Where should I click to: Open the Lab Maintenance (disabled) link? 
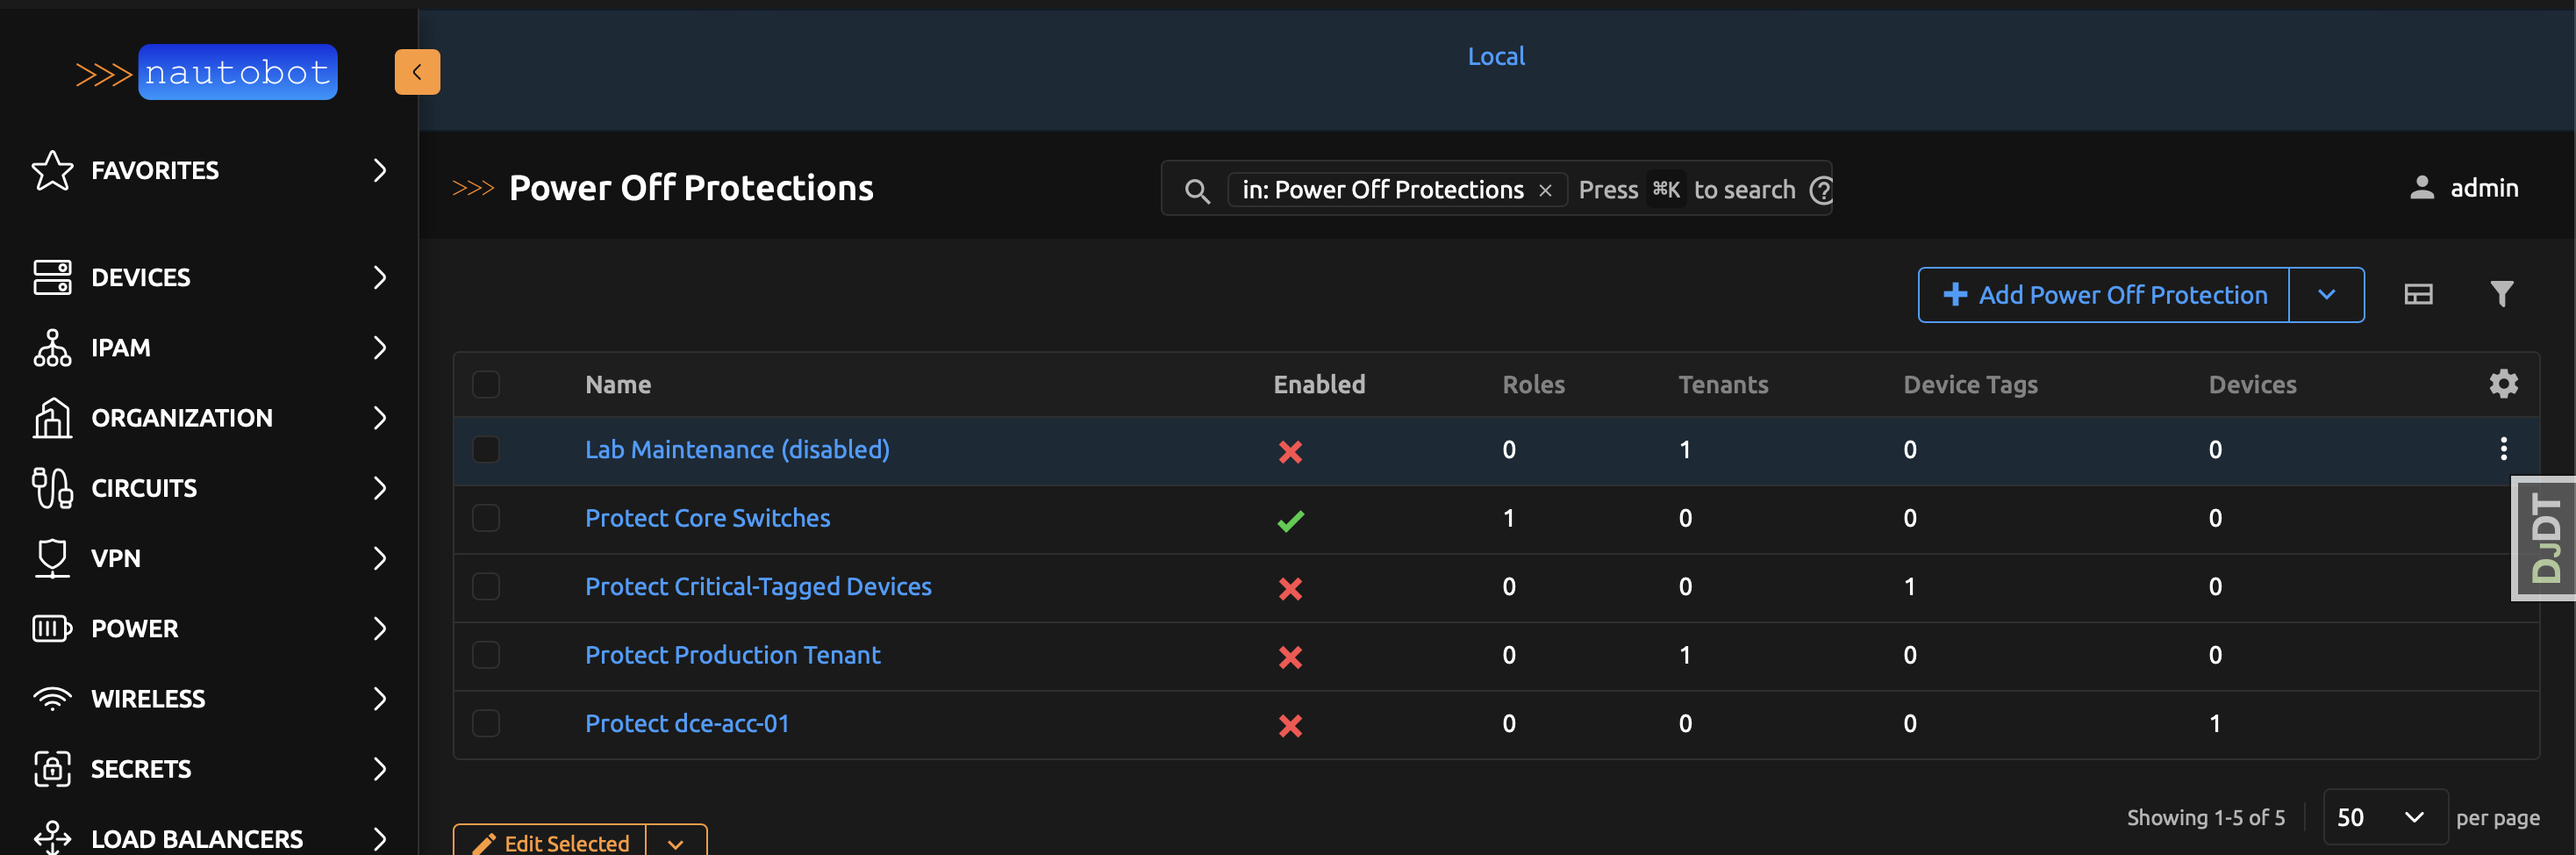tap(737, 450)
